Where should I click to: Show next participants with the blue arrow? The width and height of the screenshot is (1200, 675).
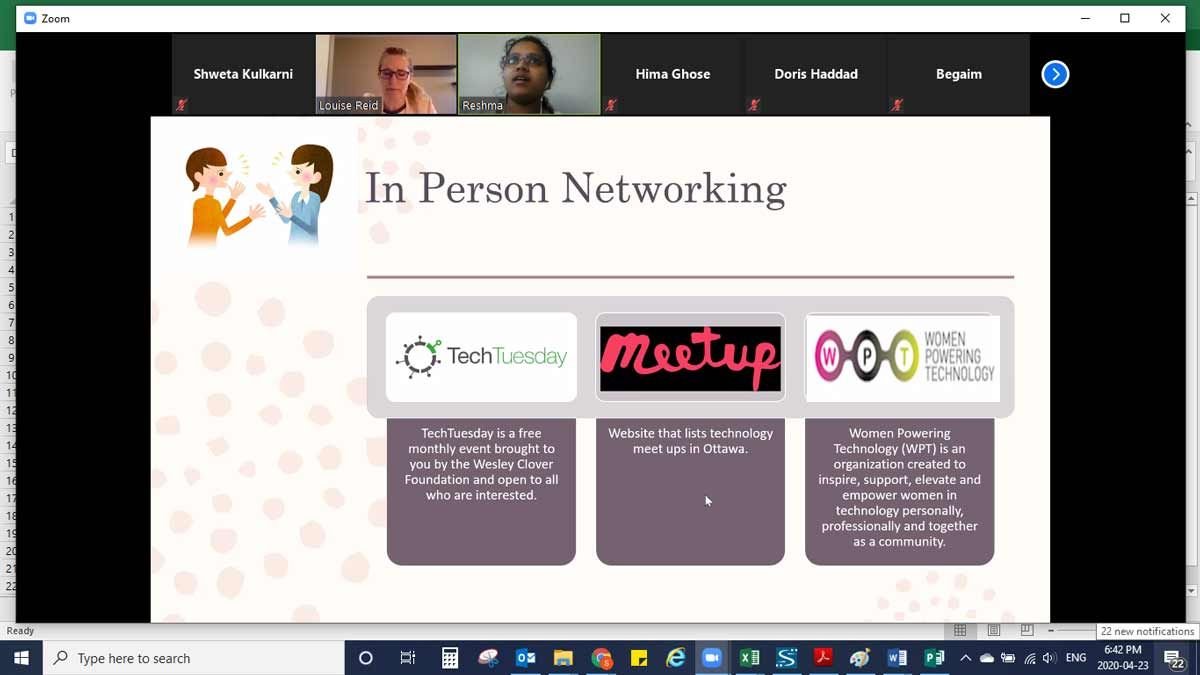coord(1055,74)
